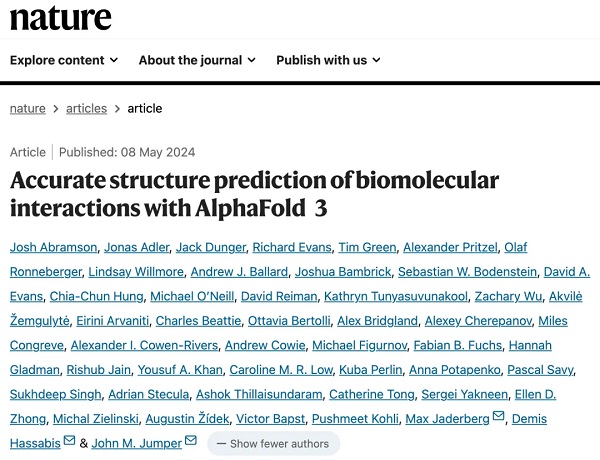Collapse list with Show fewer authors
Viewport: 600px width, 460px height.
[x=273, y=443]
